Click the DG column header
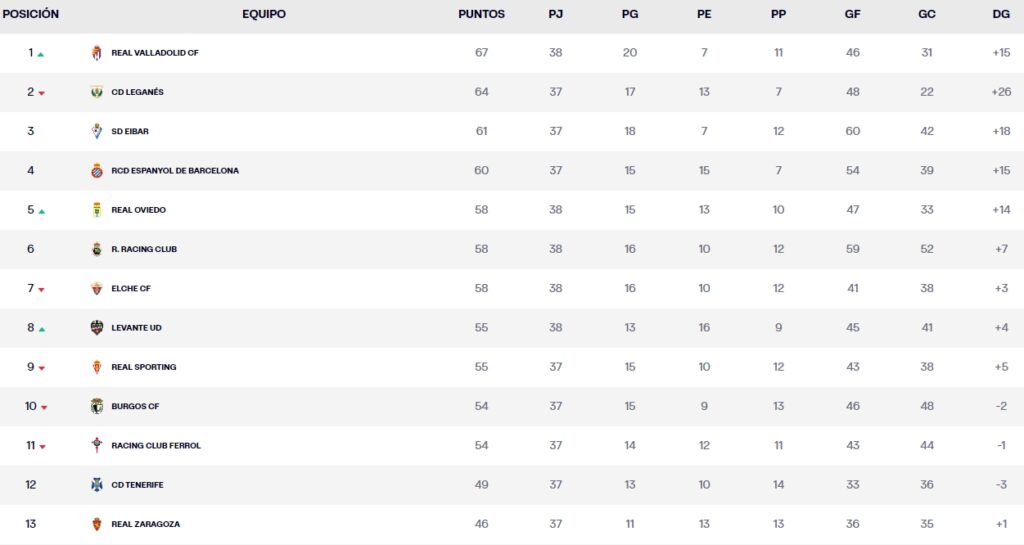 click(1001, 15)
